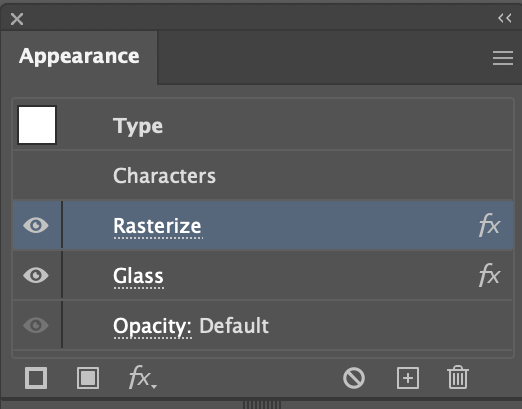The image size is (522, 409).
Task: Click the Opacity link
Action: point(152,327)
